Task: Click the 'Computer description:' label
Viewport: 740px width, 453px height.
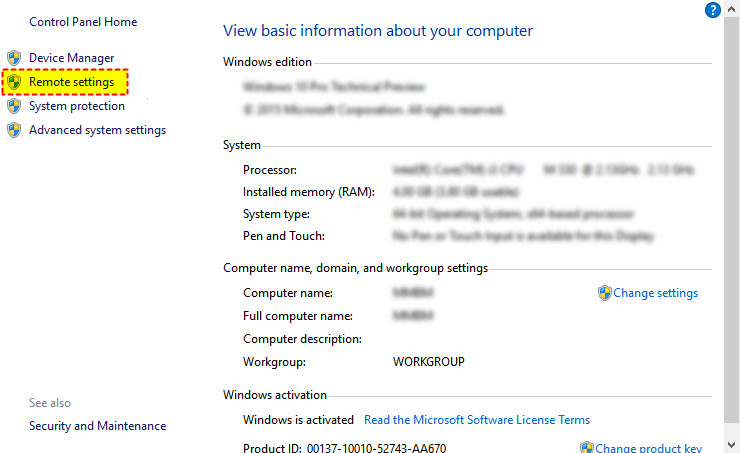Action: pyautogui.click(x=303, y=339)
